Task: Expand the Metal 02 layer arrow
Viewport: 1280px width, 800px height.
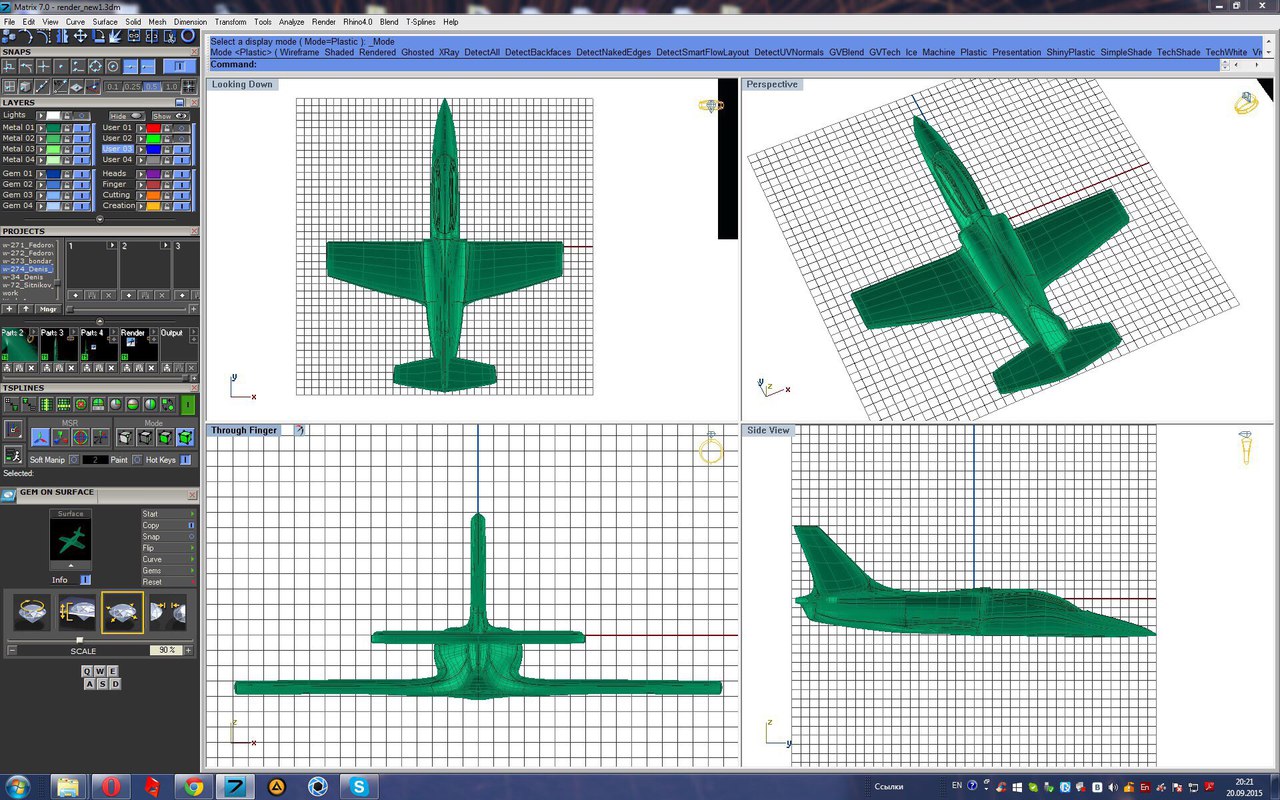Action: (x=41, y=139)
